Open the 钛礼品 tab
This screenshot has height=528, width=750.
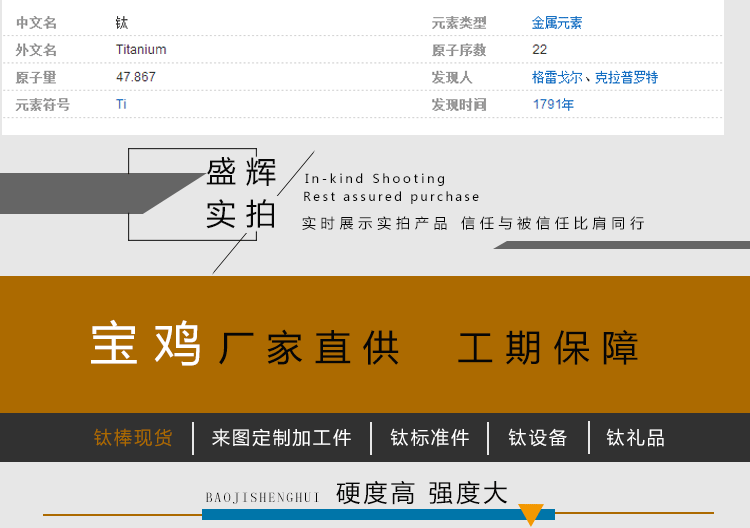(x=635, y=438)
